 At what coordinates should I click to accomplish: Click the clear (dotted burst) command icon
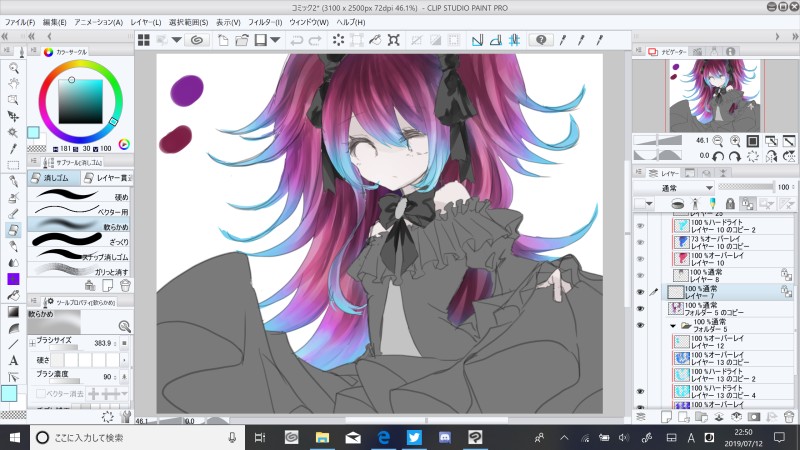(338, 40)
